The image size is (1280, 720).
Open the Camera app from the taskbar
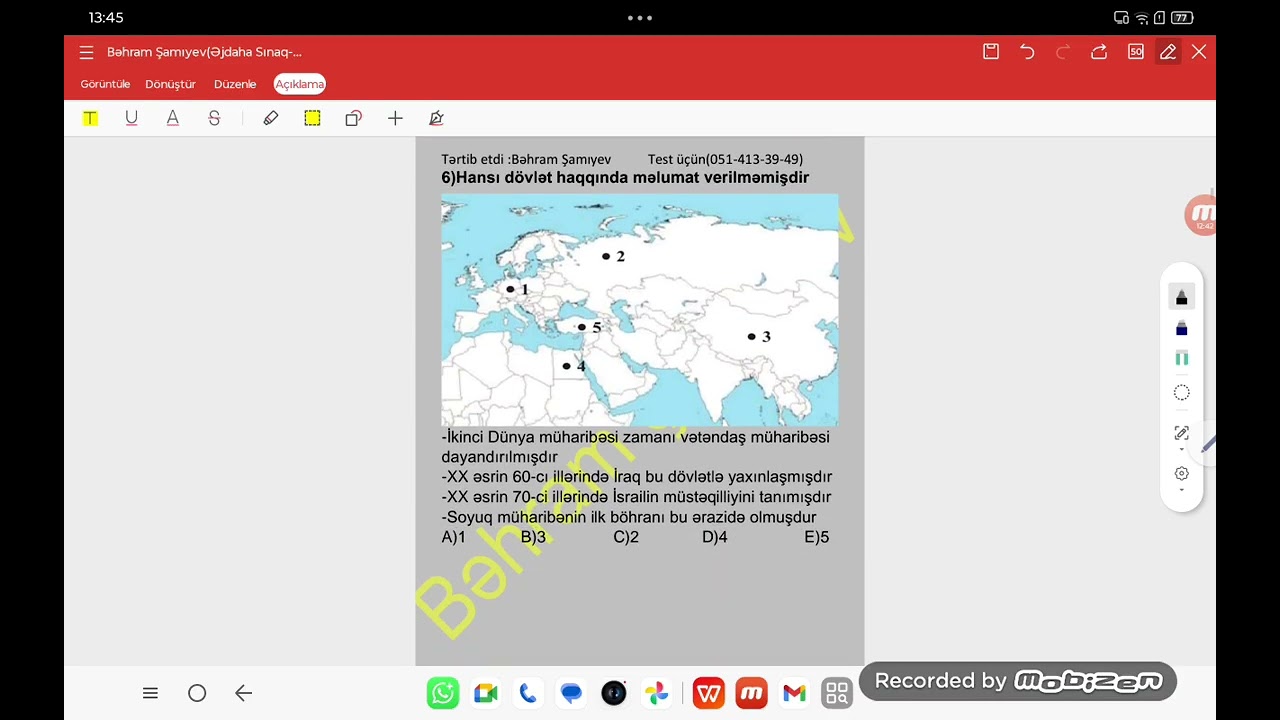[614, 693]
